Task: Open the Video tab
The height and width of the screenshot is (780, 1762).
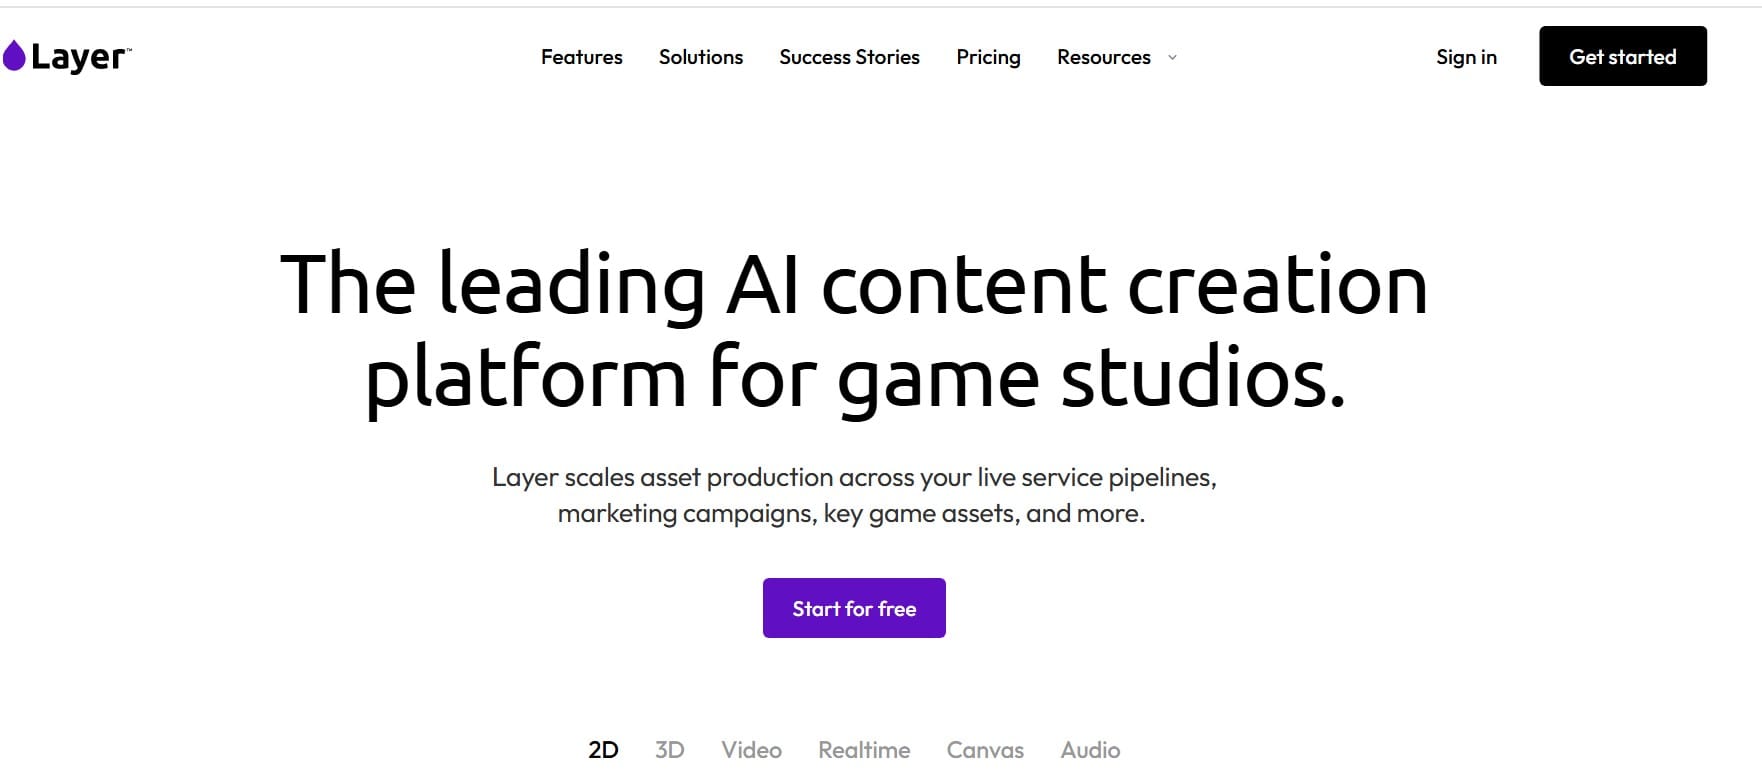Action: [751, 748]
